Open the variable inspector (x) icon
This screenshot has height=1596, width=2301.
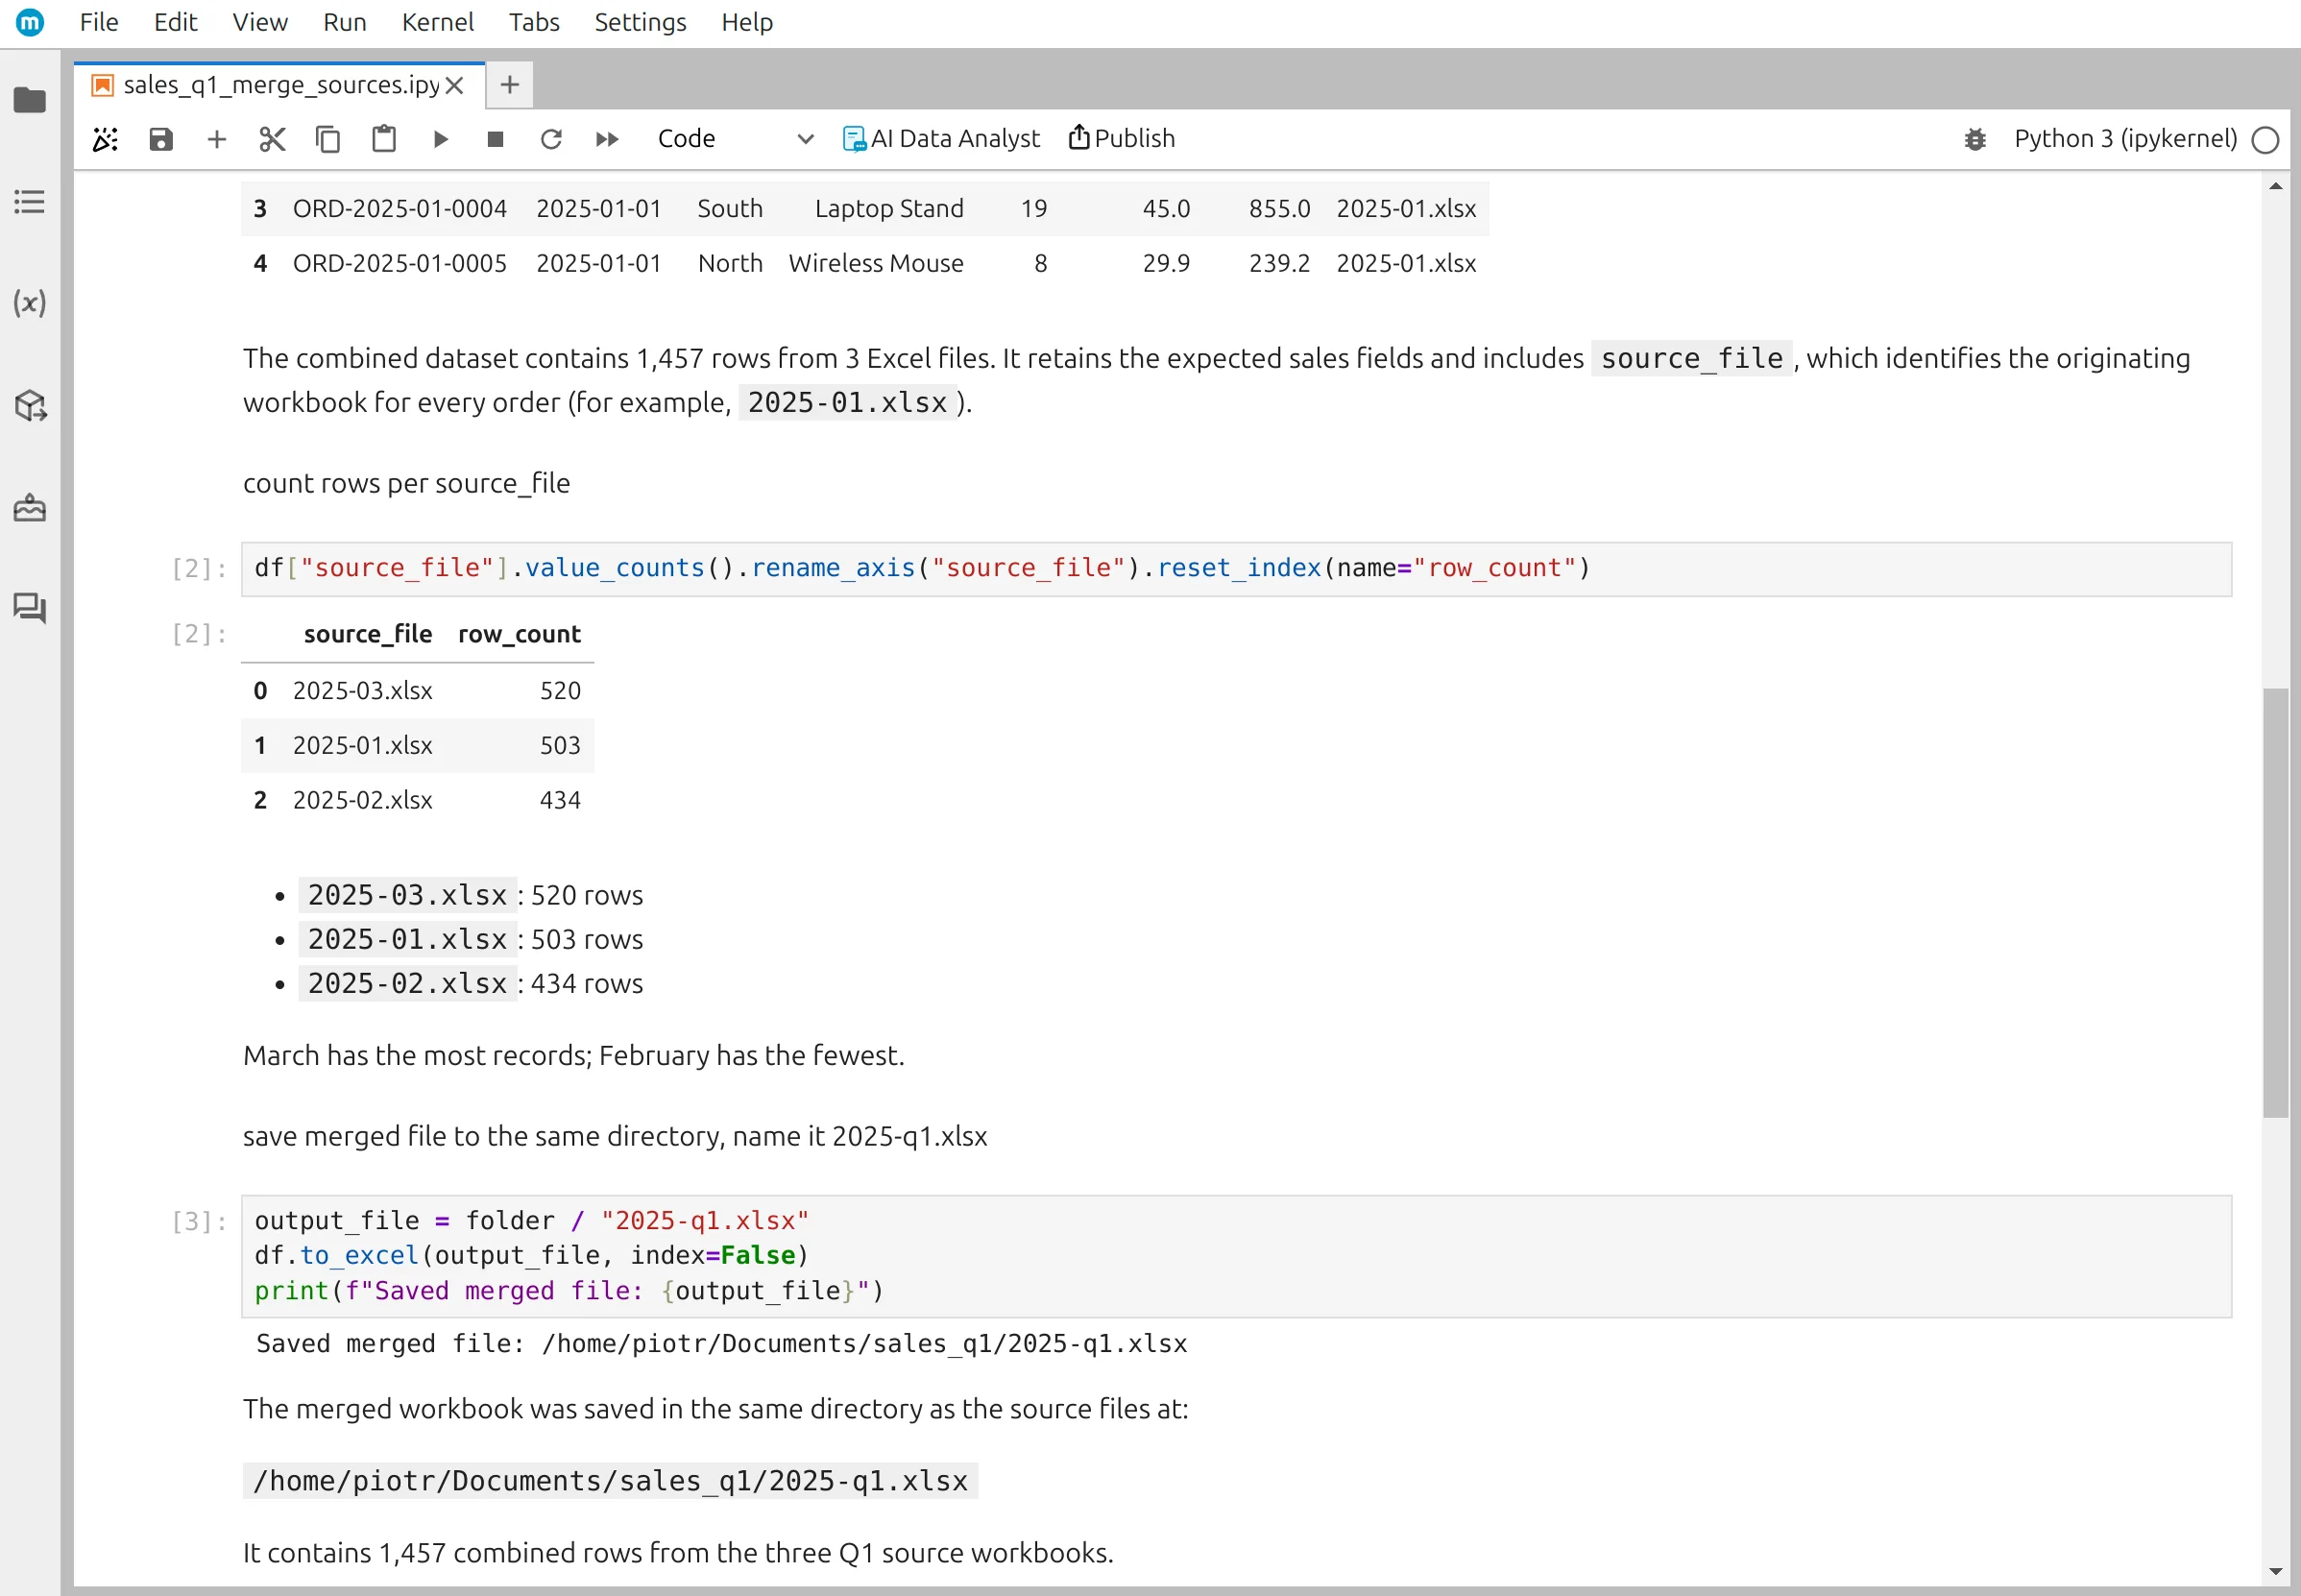click(x=30, y=303)
